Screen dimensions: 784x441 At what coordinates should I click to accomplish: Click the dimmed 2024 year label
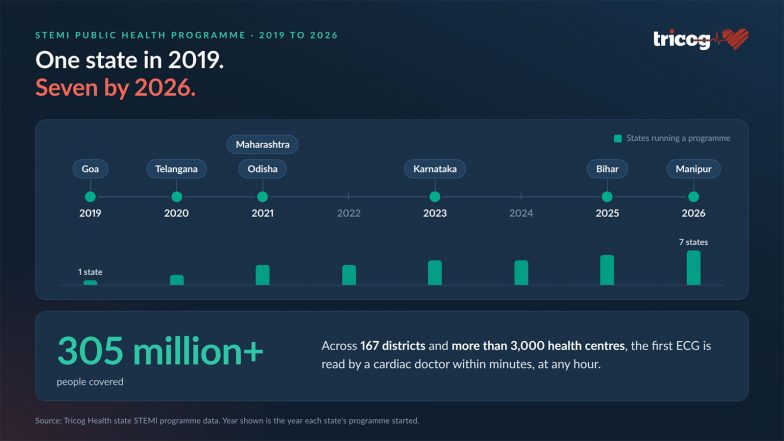tap(521, 214)
